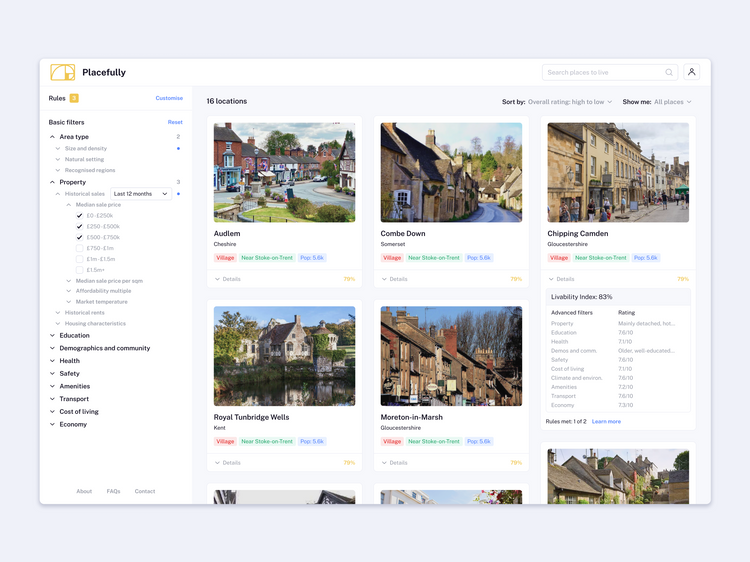The height and width of the screenshot is (562, 750).
Task: Click the yellow Rules count badge
Action: tap(74, 98)
